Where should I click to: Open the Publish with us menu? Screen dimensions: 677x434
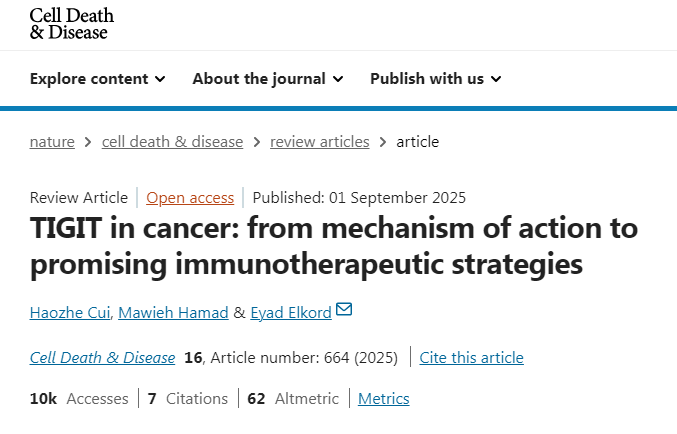[x=427, y=79]
